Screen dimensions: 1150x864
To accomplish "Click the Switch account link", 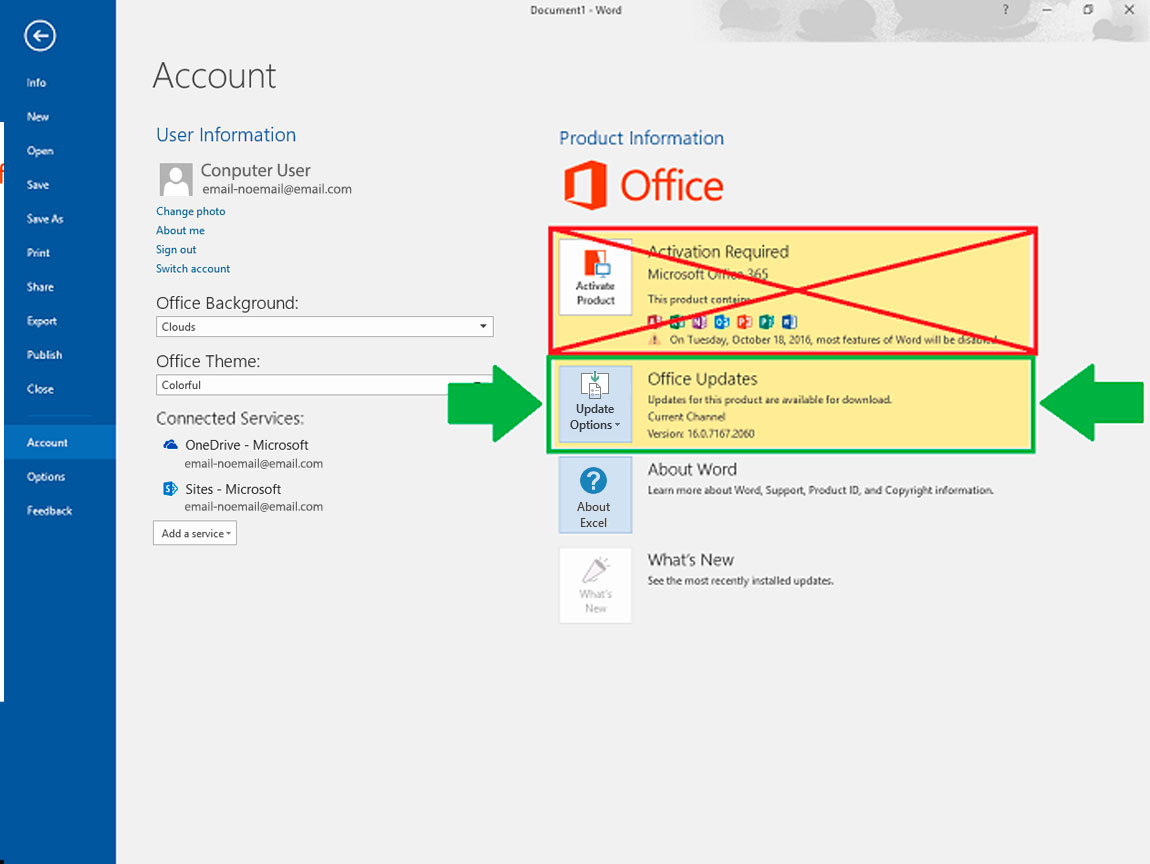I will 193,269.
